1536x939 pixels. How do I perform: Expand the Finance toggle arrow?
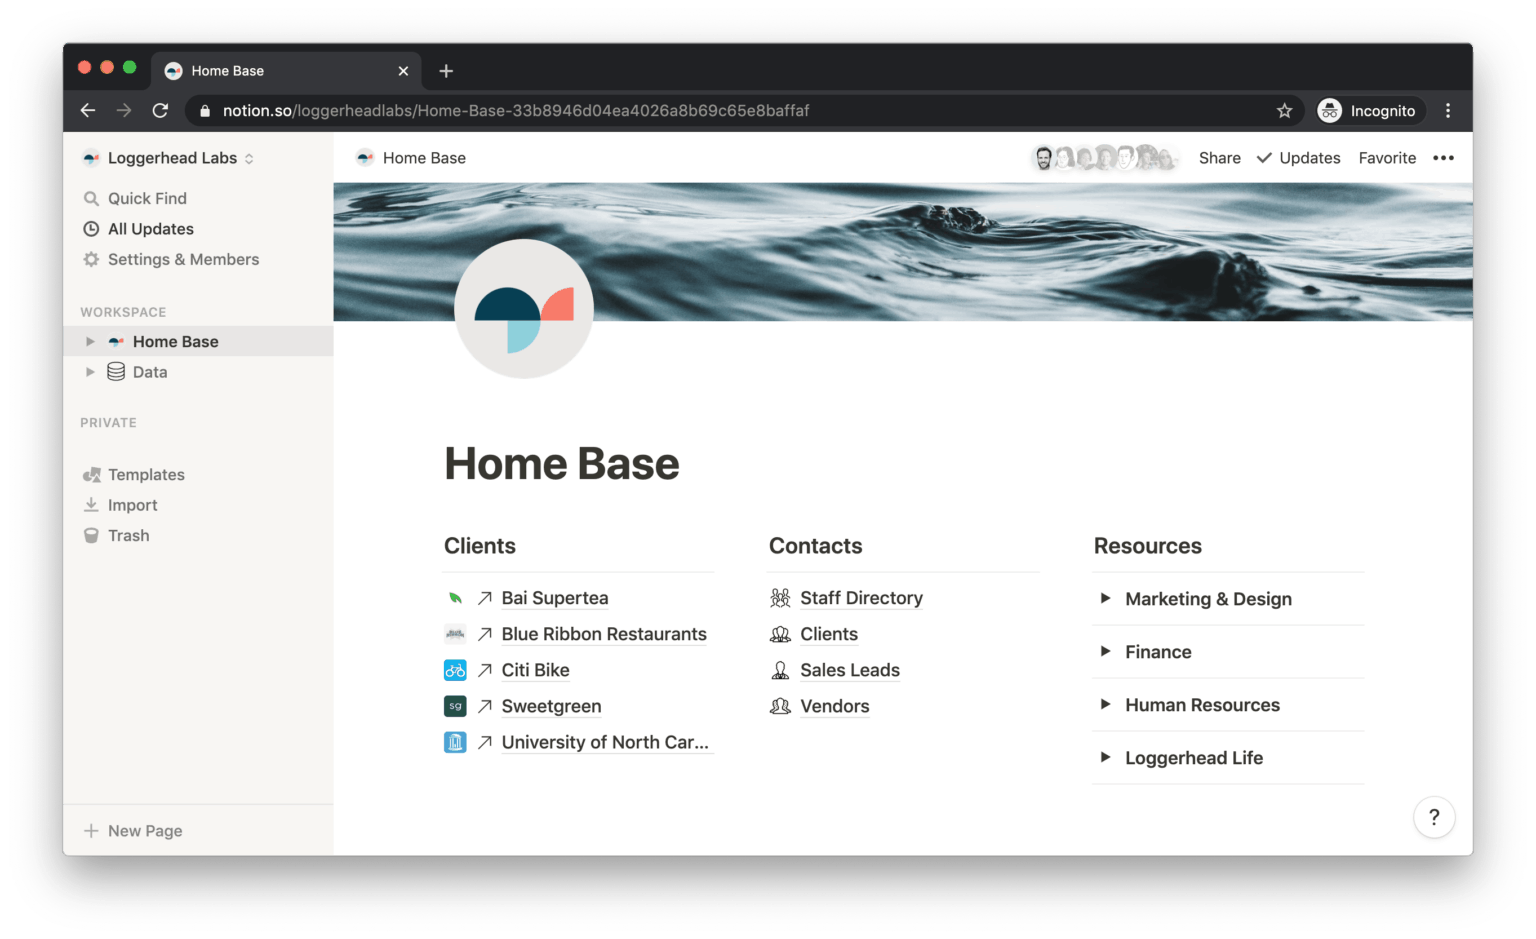[x=1105, y=652]
